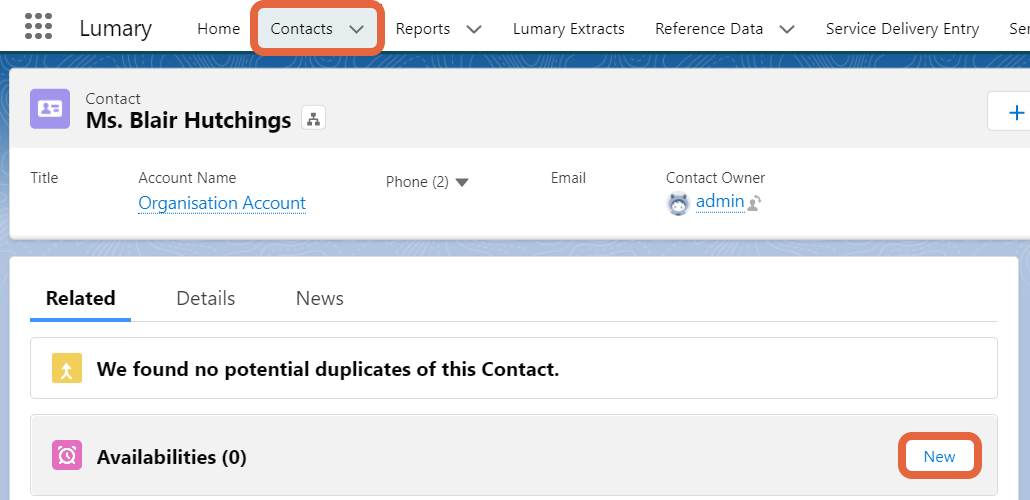Switch to the News tab
Screen dimensions: 1030x500
click(x=320, y=298)
